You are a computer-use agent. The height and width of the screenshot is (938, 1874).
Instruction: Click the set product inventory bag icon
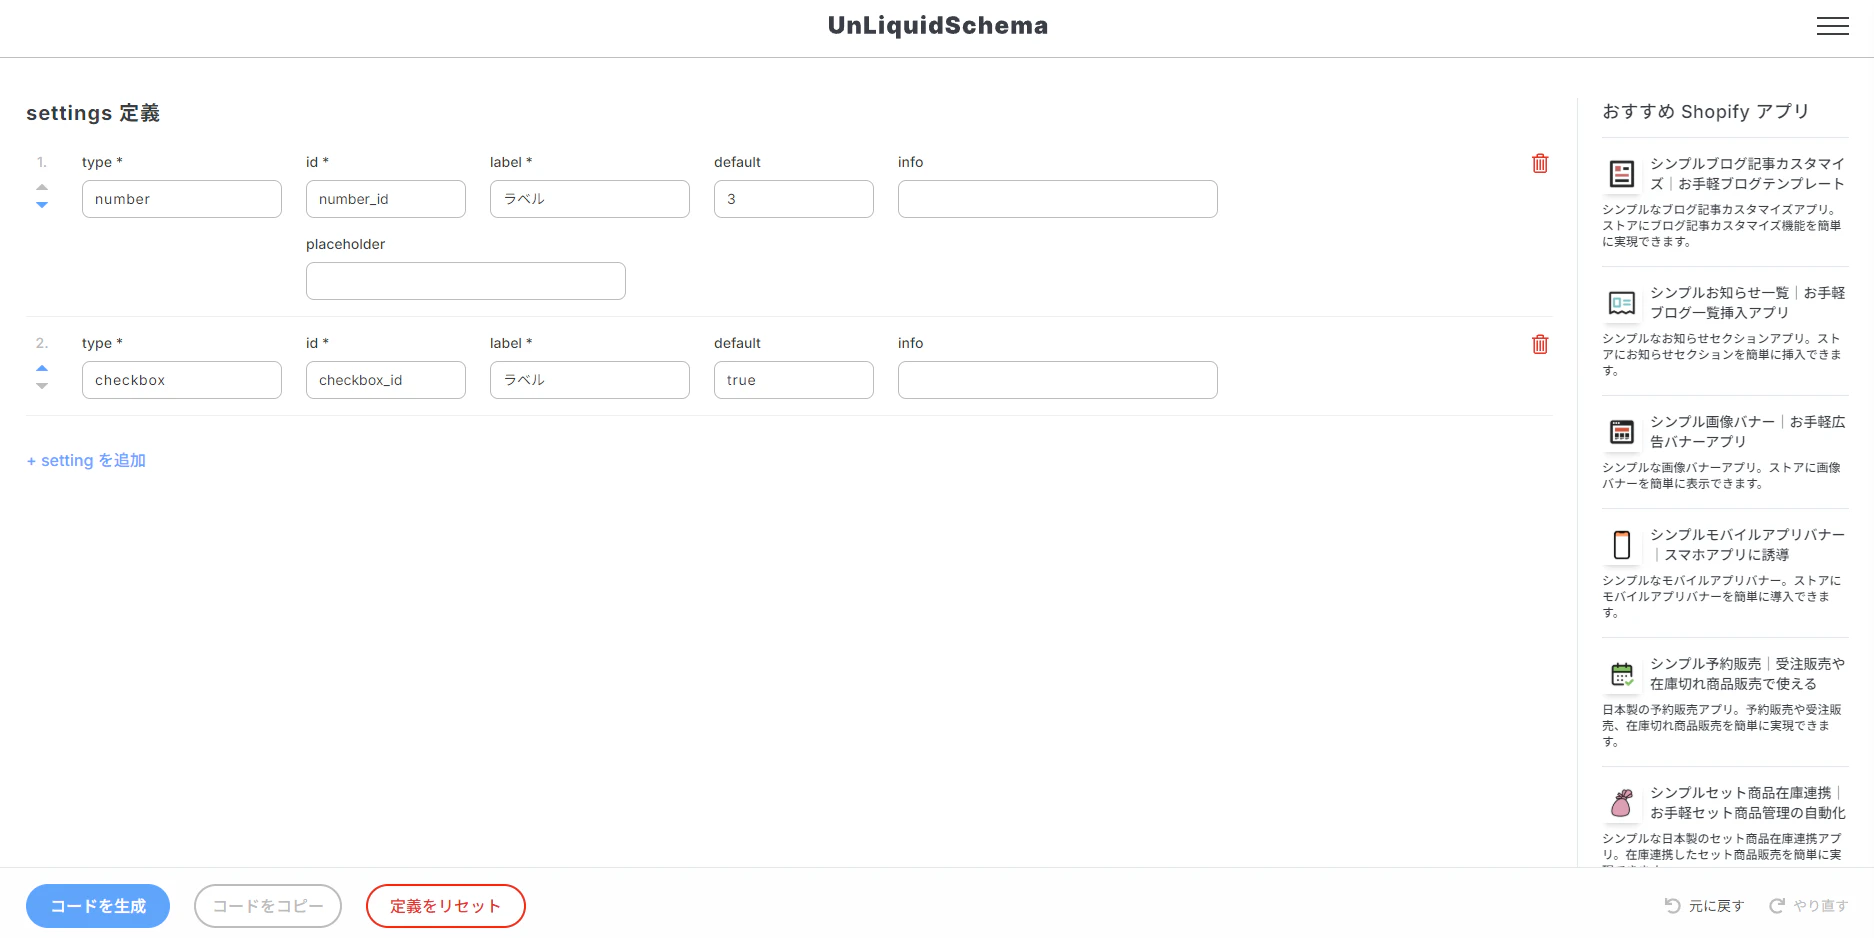pos(1622,803)
